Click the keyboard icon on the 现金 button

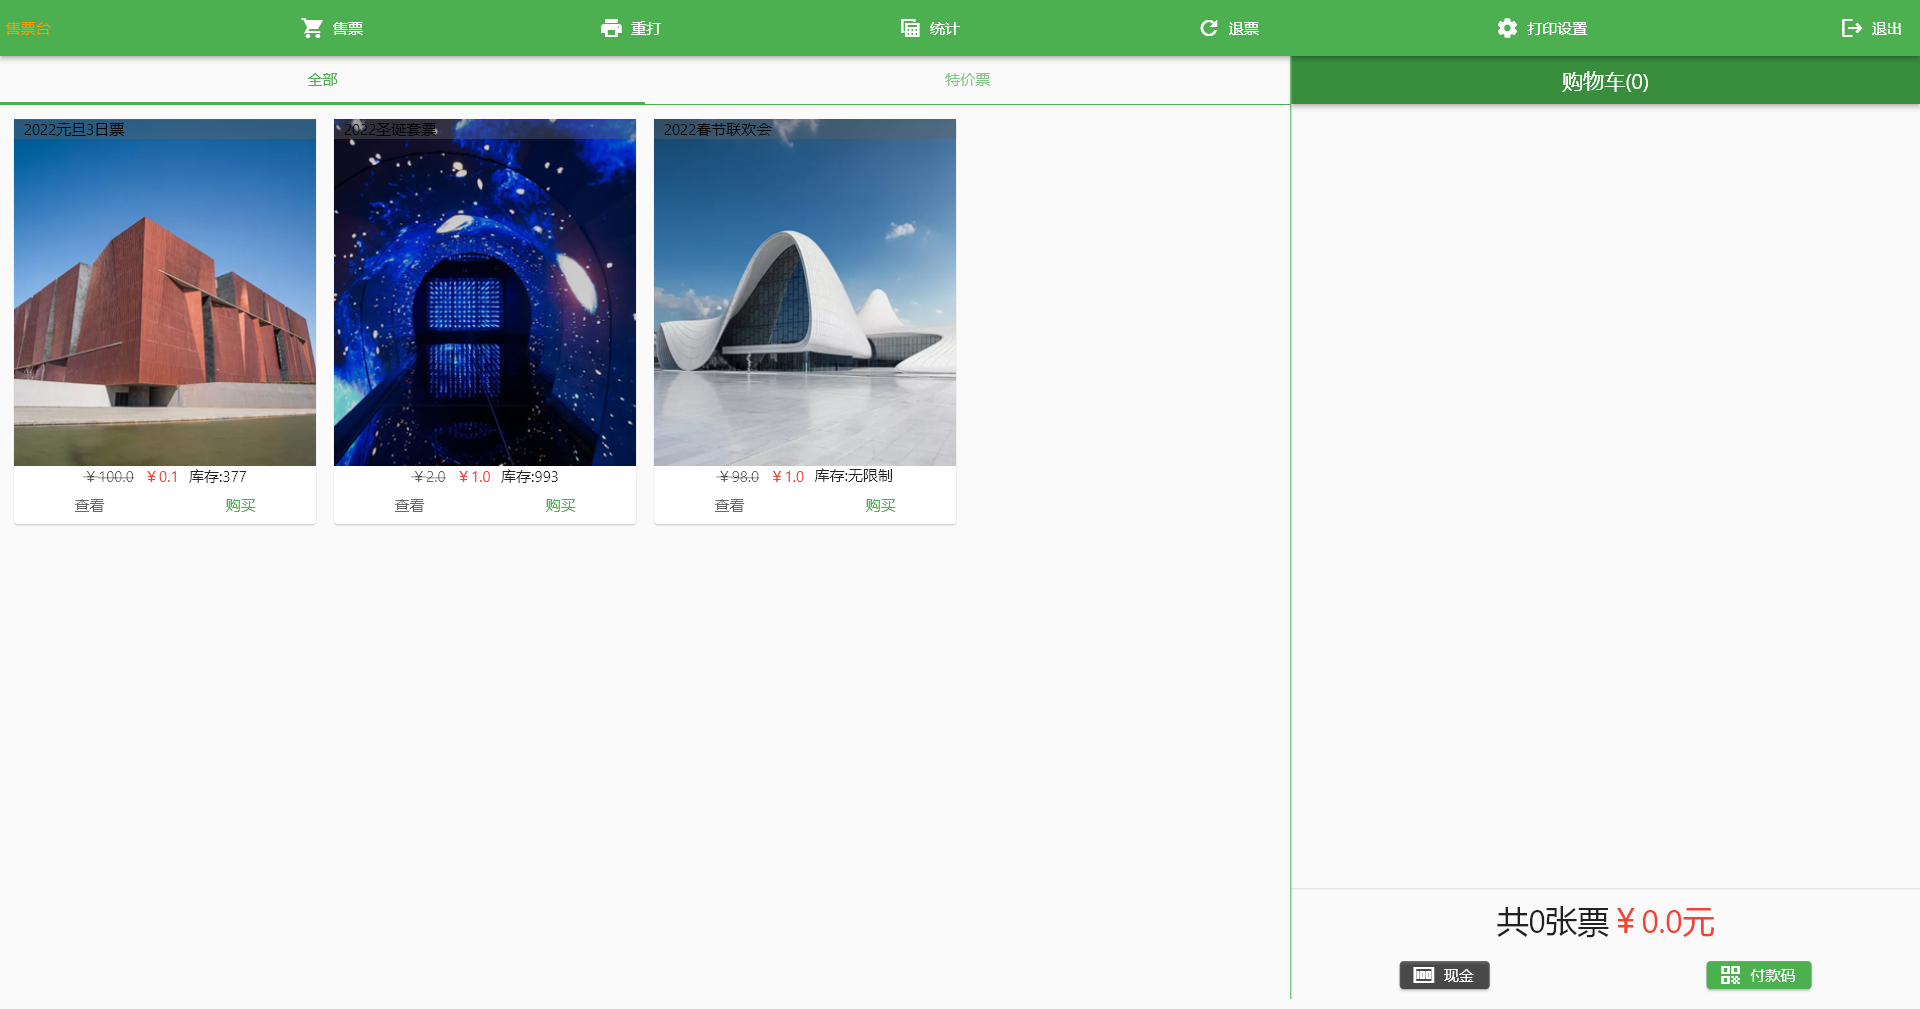click(x=1423, y=975)
